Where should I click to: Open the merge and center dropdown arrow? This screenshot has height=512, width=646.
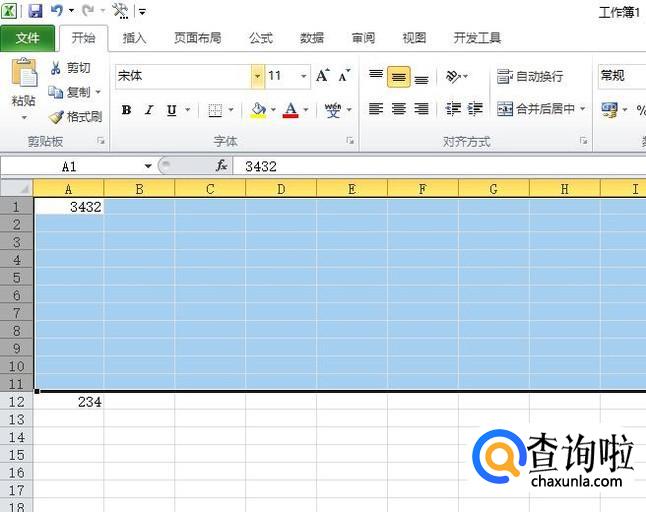[x=583, y=109]
